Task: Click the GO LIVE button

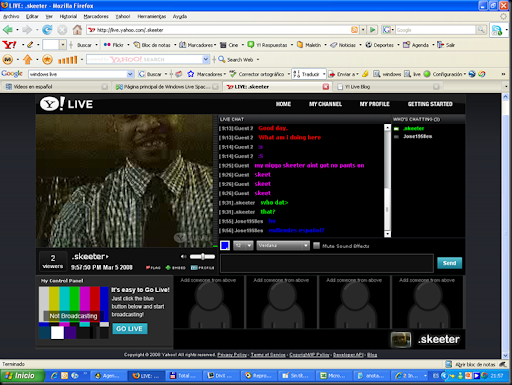Action: pyautogui.click(x=130, y=329)
